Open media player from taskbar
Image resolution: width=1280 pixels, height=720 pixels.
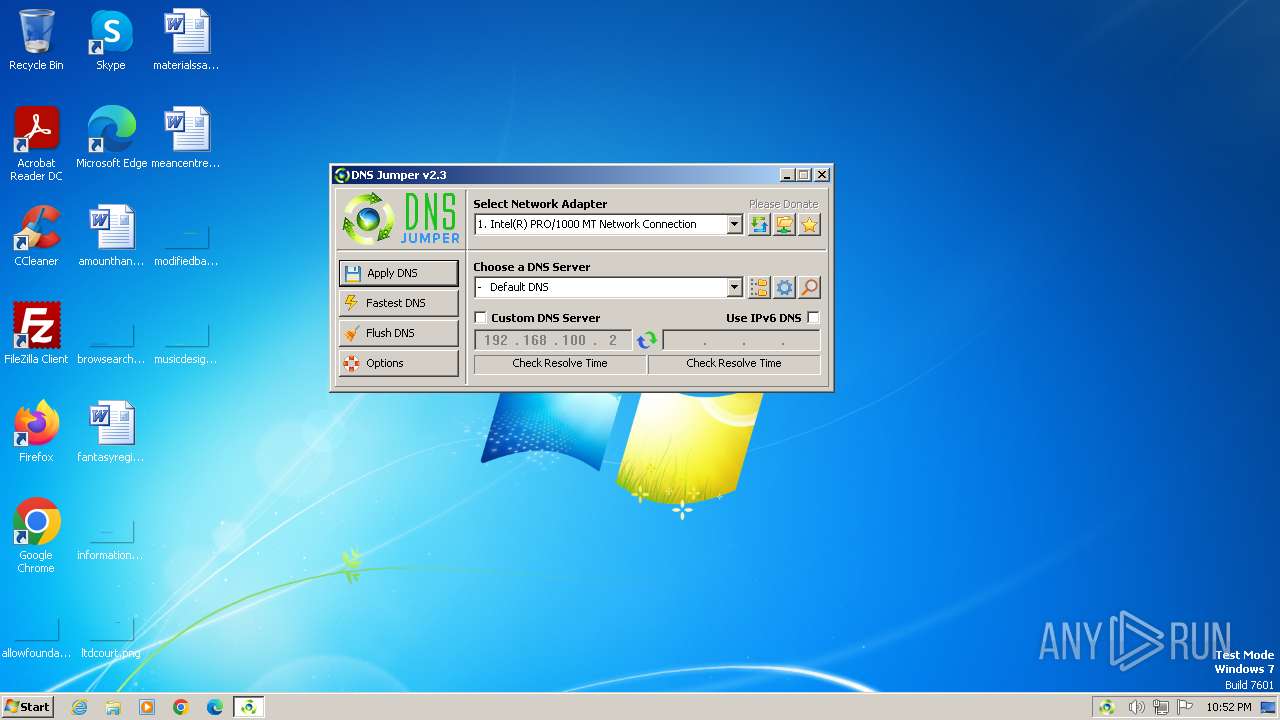pos(147,707)
